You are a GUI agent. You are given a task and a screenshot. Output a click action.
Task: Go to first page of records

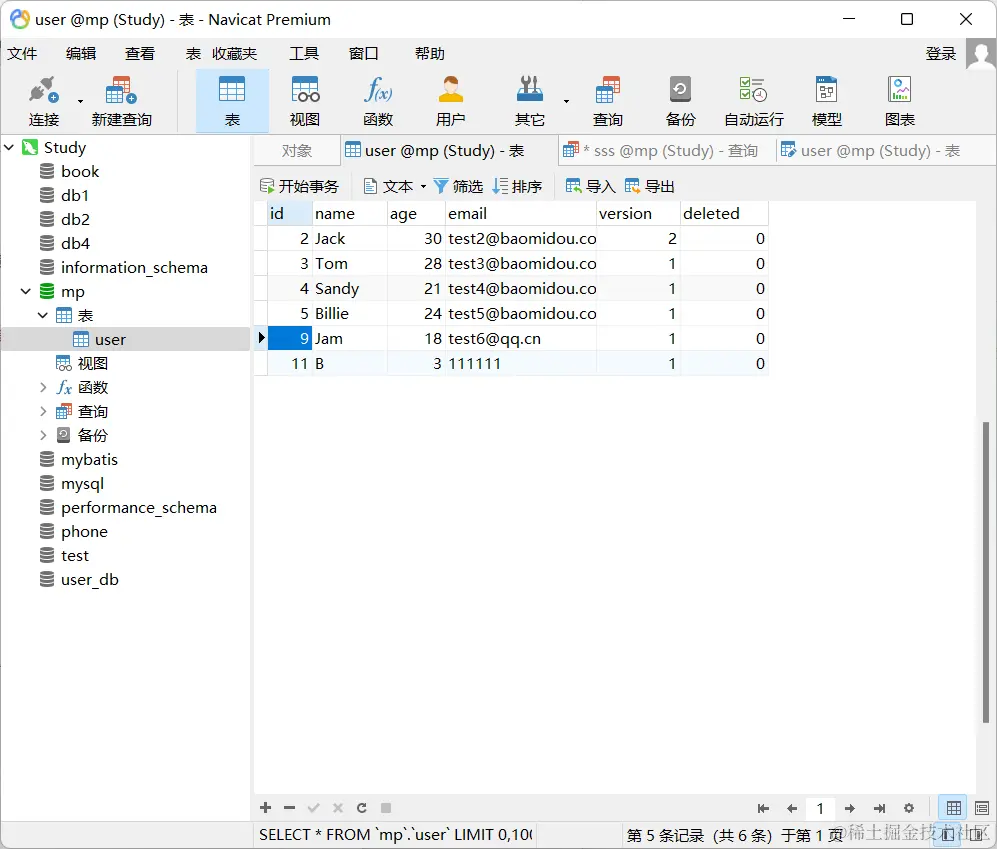click(763, 808)
